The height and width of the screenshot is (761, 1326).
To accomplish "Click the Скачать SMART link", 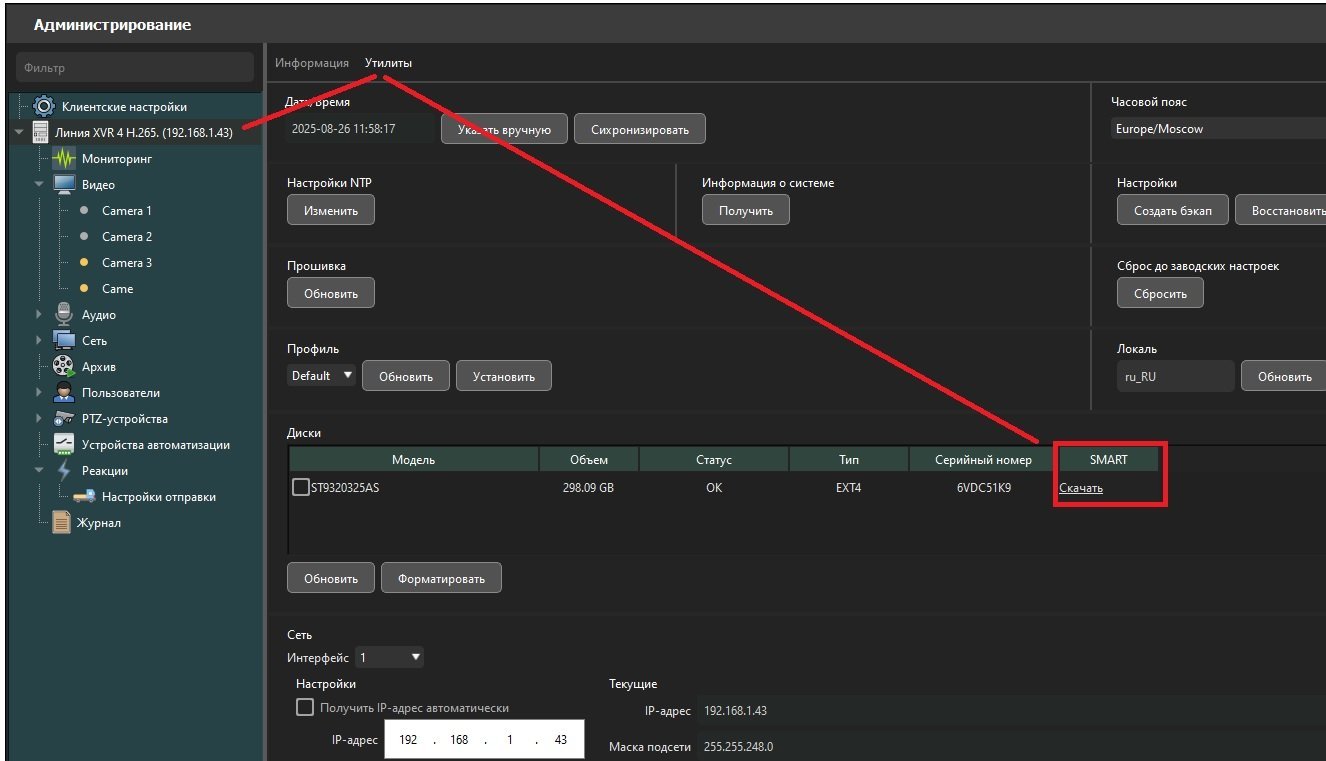I will (1081, 488).
